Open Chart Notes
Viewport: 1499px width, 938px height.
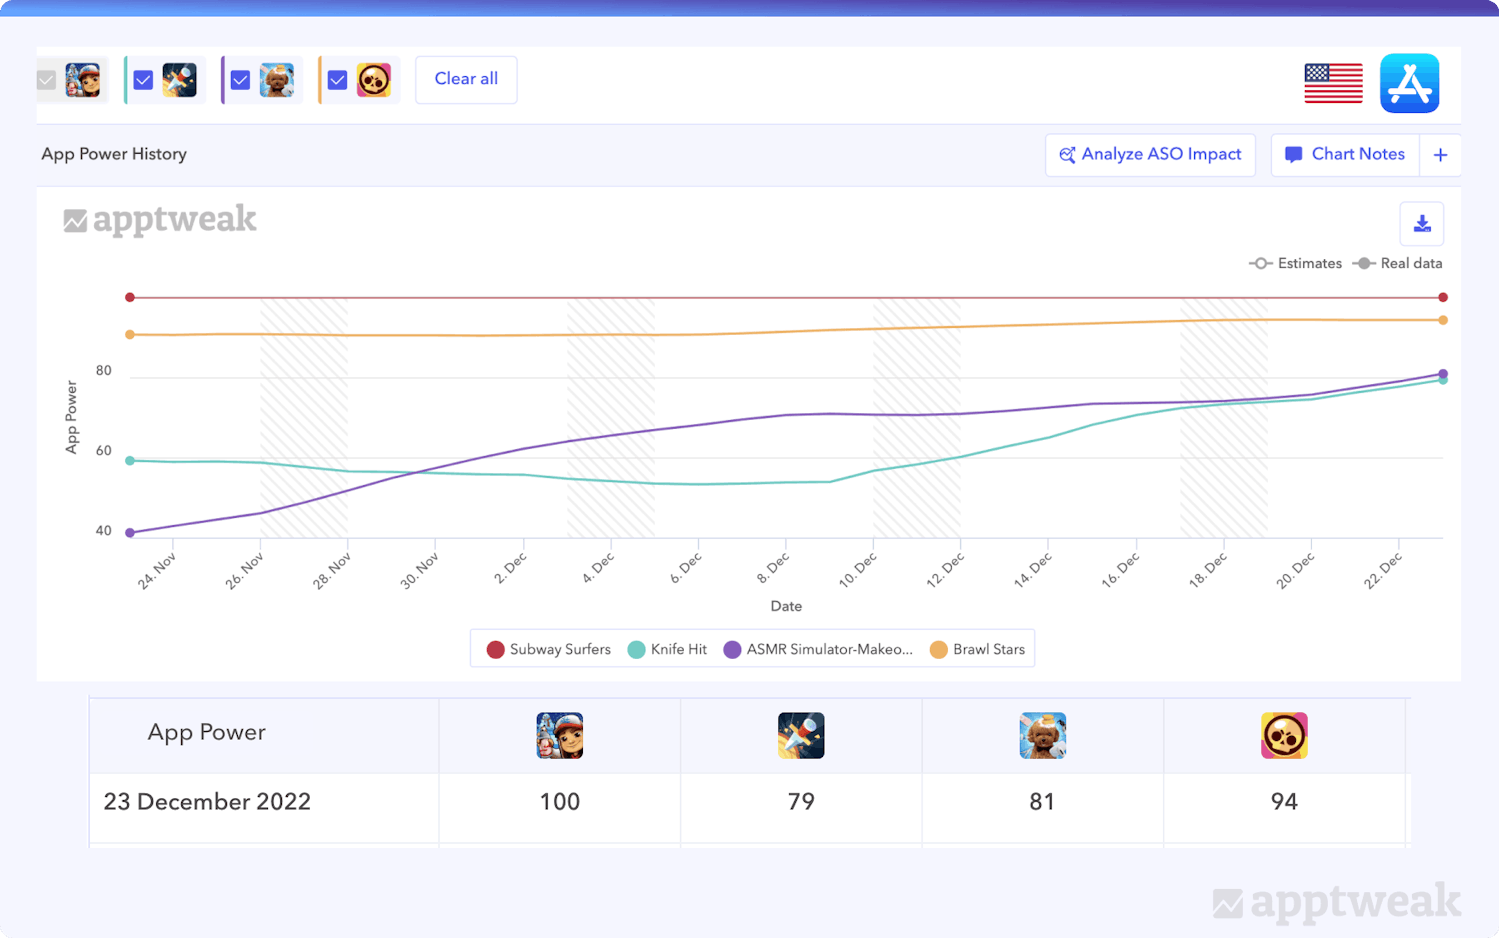point(1344,155)
